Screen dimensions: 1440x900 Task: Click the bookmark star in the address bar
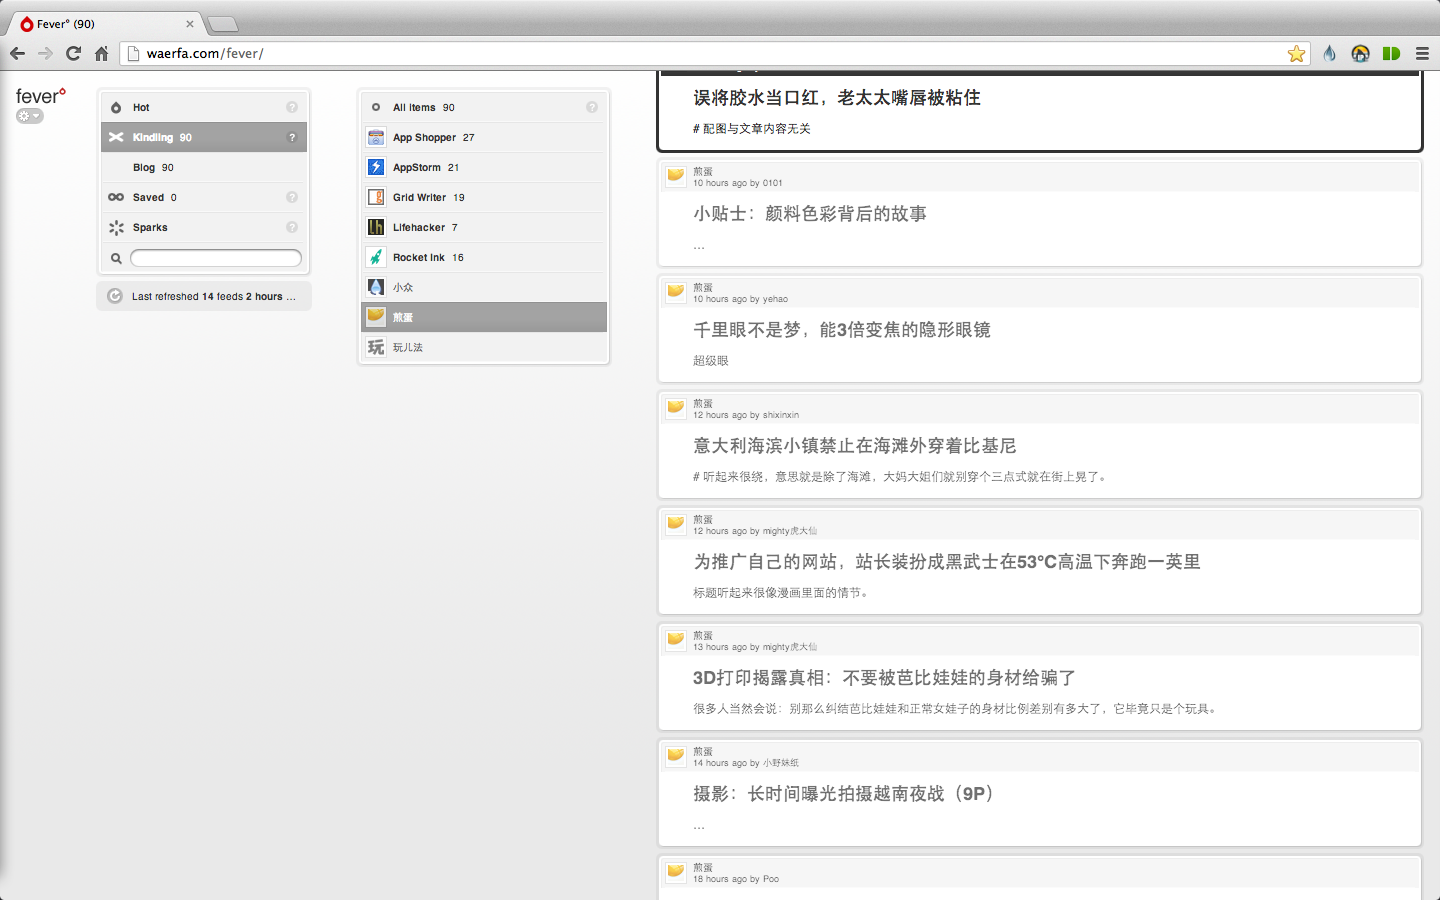coord(1296,54)
